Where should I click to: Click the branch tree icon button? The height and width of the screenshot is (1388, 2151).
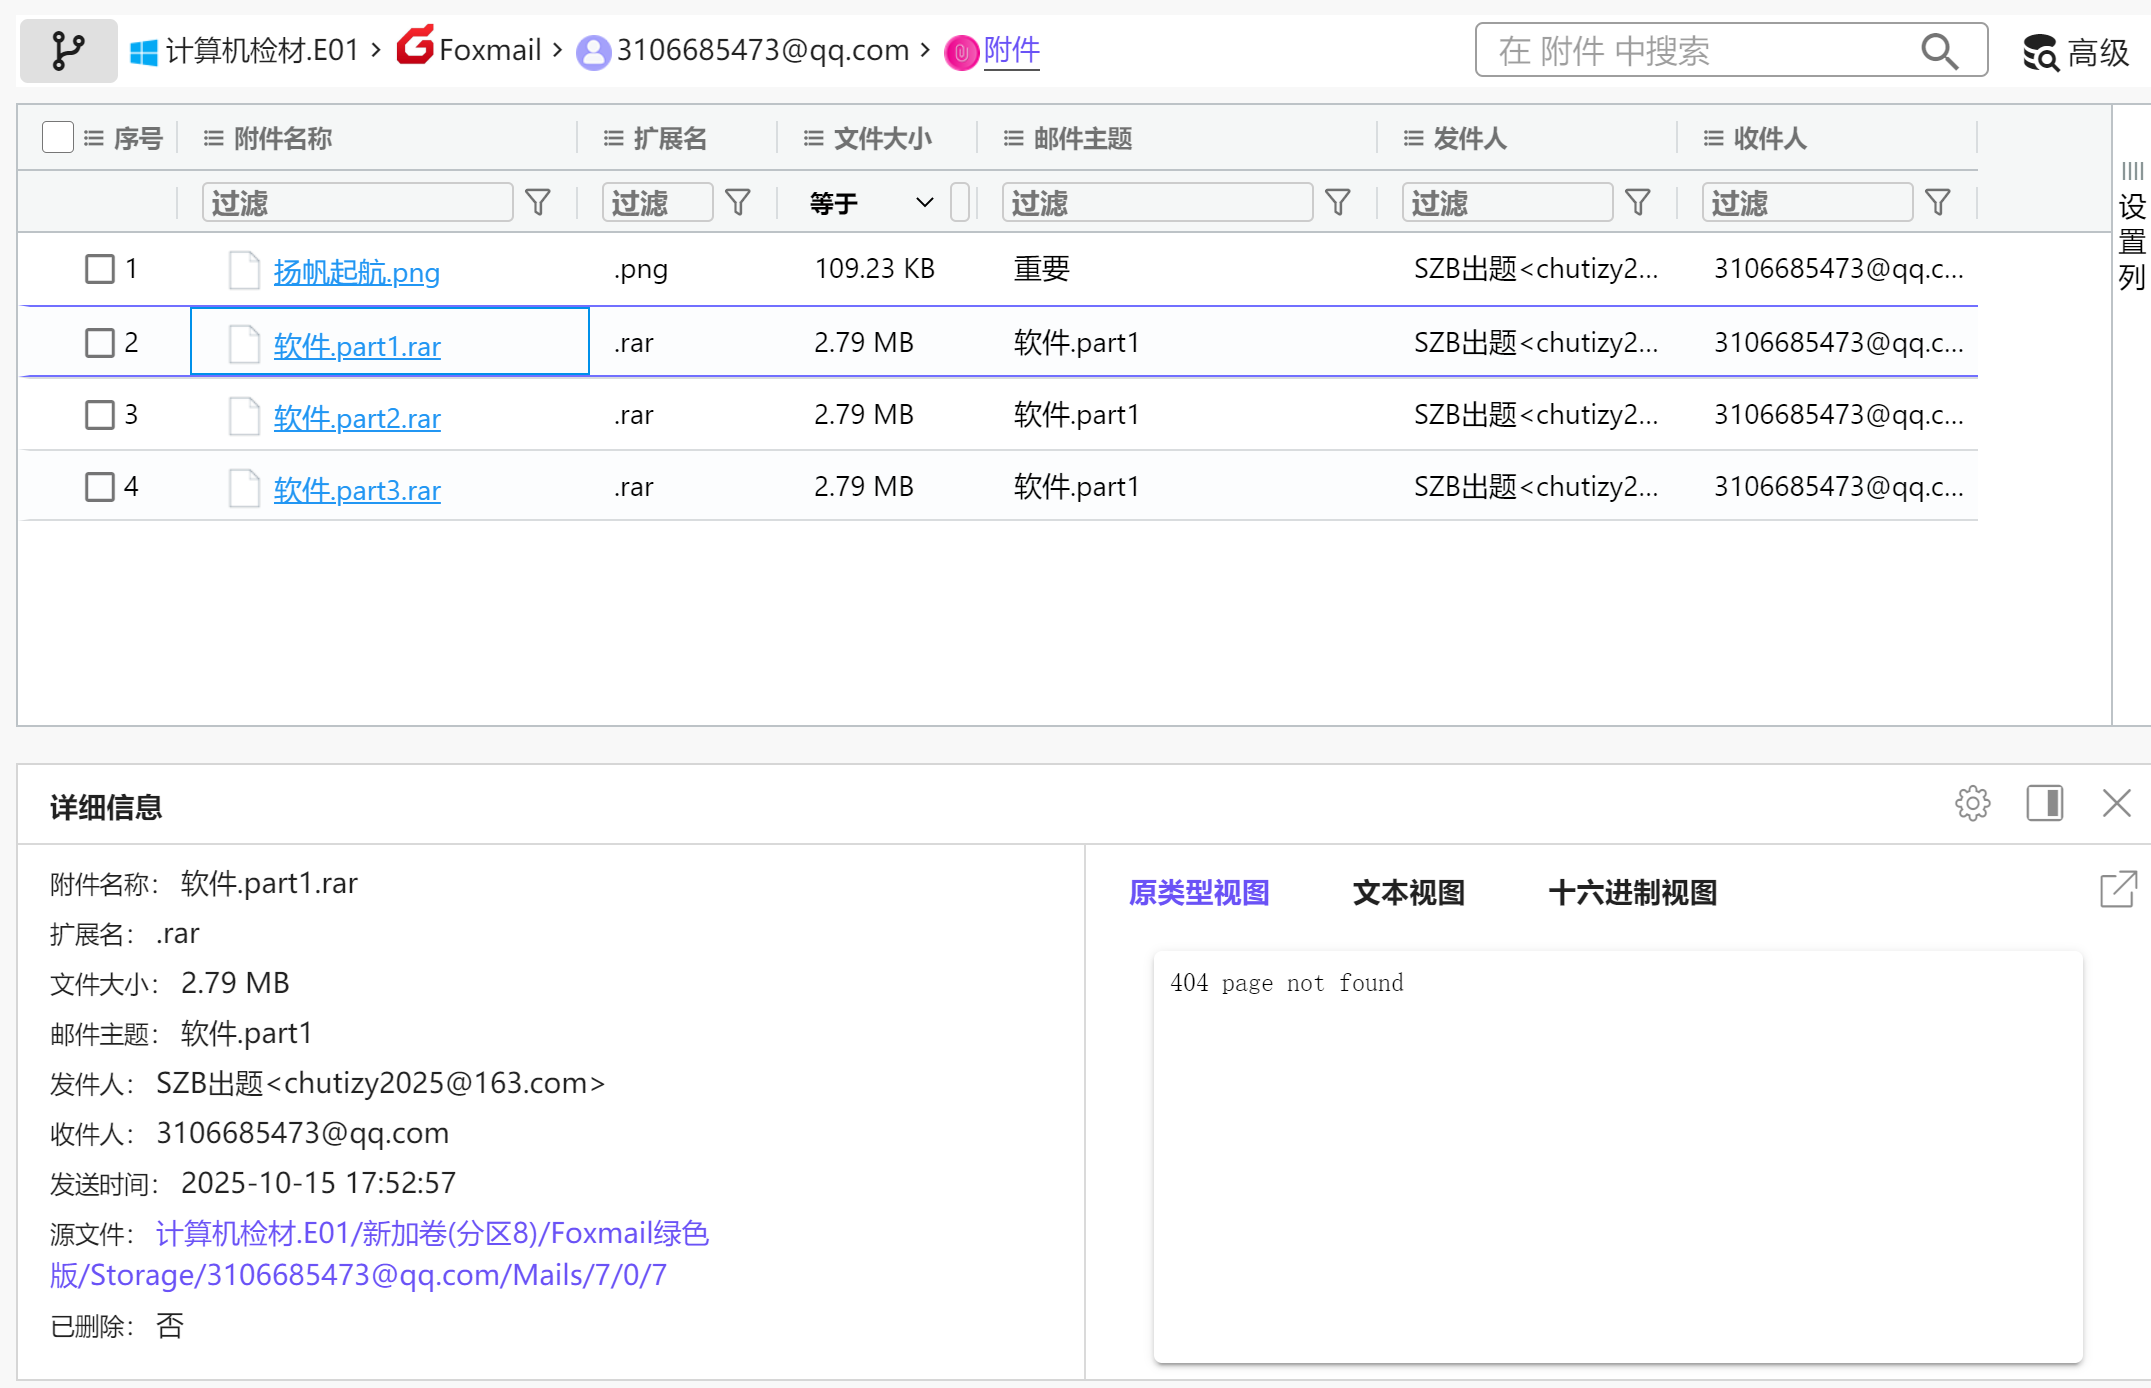(x=68, y=50)
